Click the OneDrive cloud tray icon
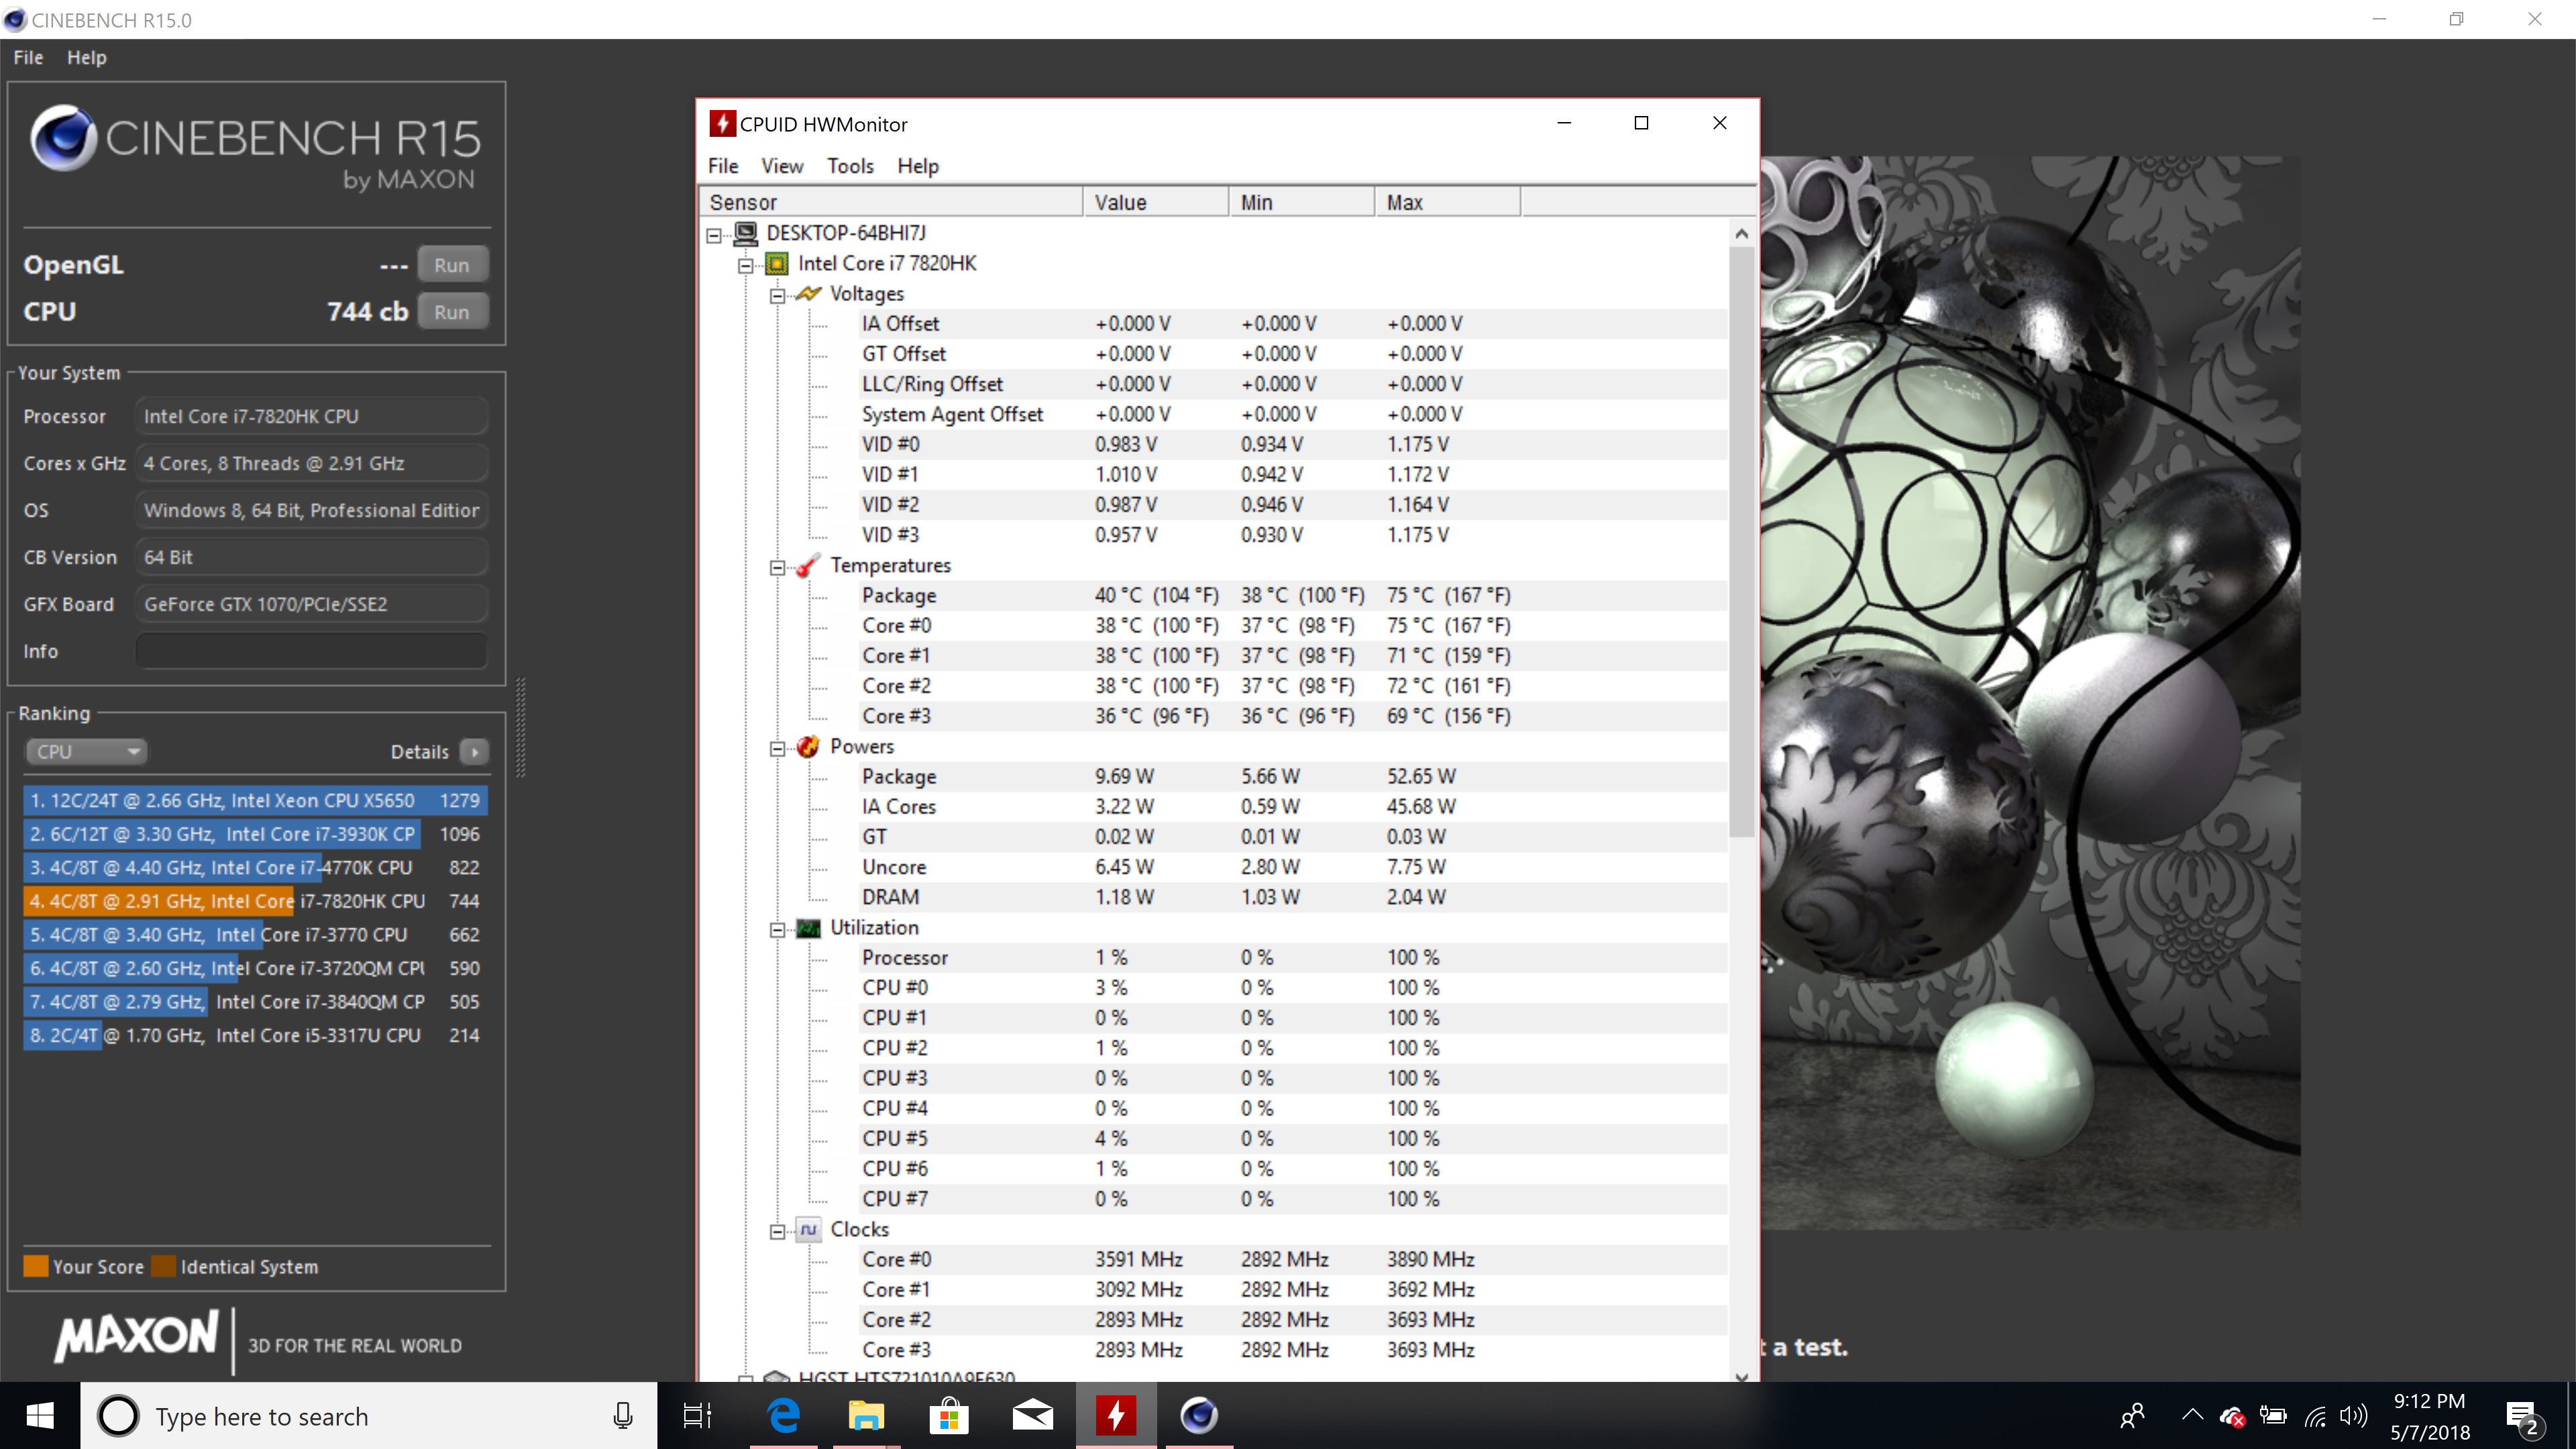Image resolution: width=2576 pixels, height=1449 pixels. point(2232,1416)
